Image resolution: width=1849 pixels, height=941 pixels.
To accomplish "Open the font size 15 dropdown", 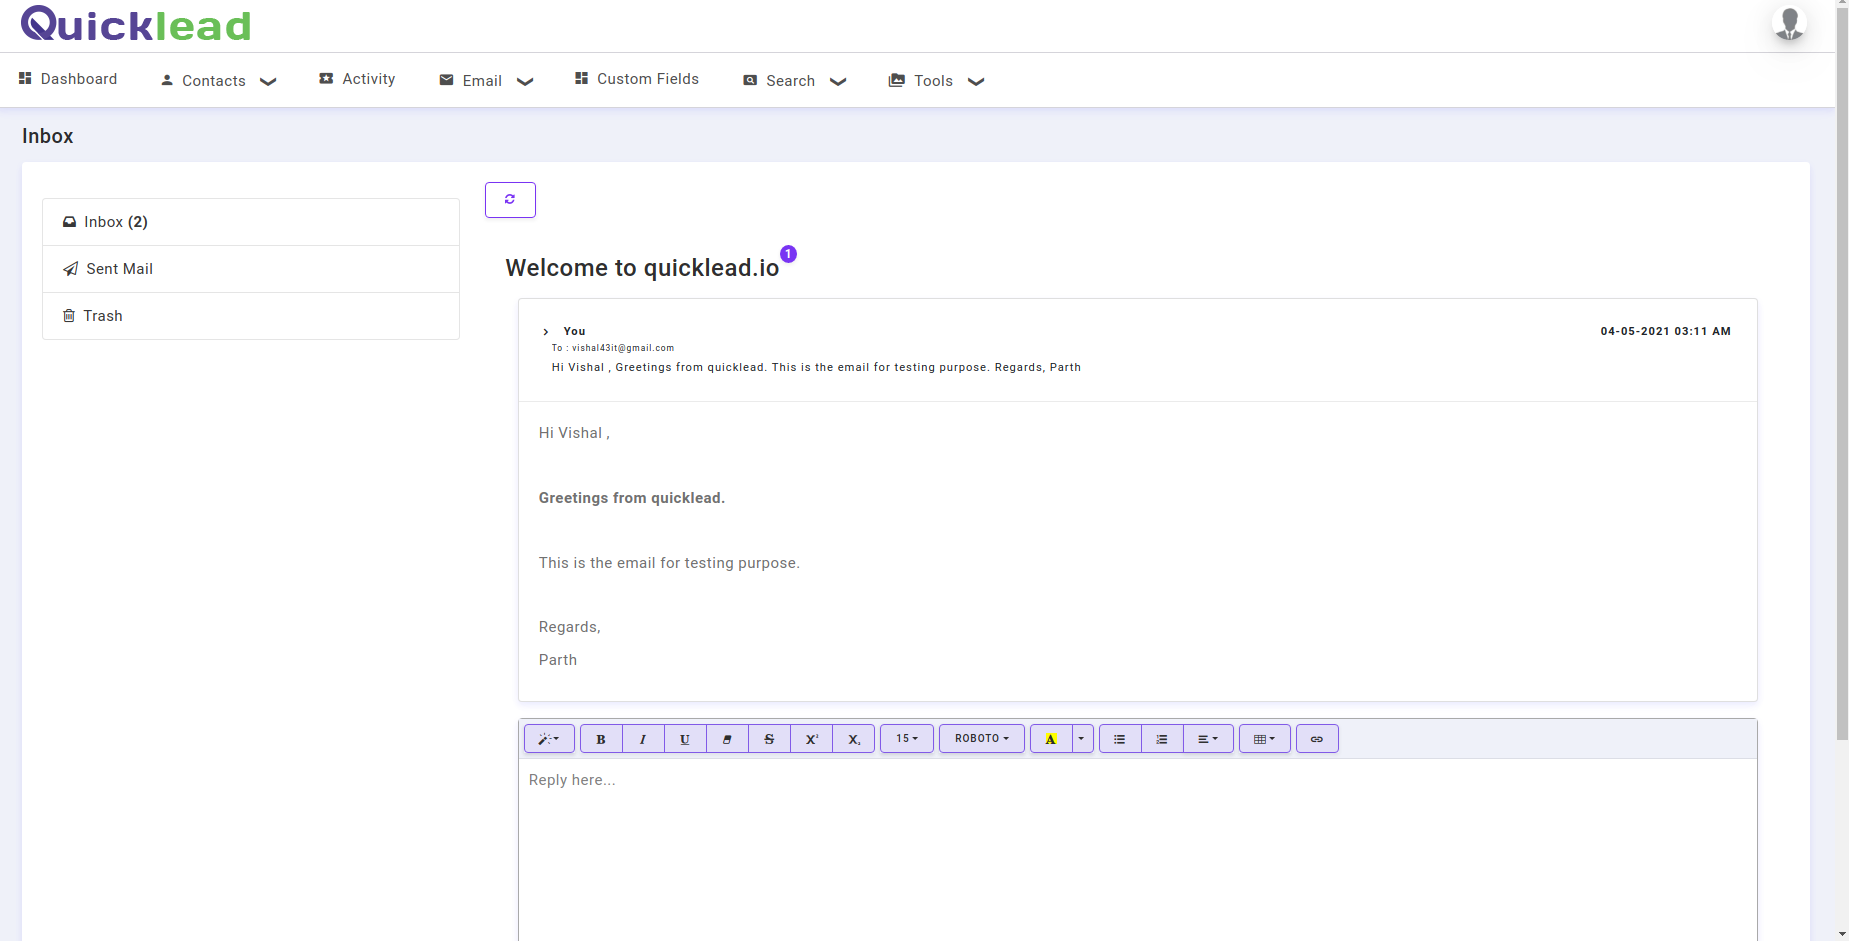I will pyautogui.click(x=907, y=739).
